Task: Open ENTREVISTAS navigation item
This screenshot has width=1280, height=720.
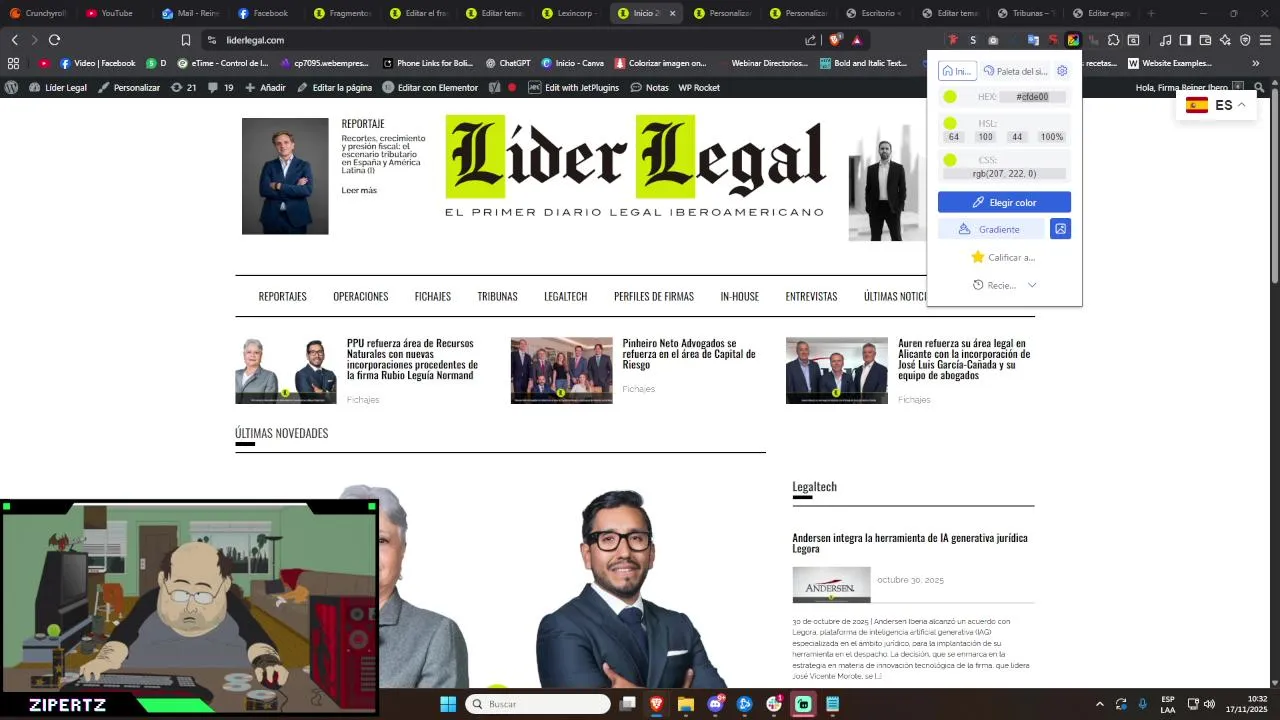Action: click(811, 296)
